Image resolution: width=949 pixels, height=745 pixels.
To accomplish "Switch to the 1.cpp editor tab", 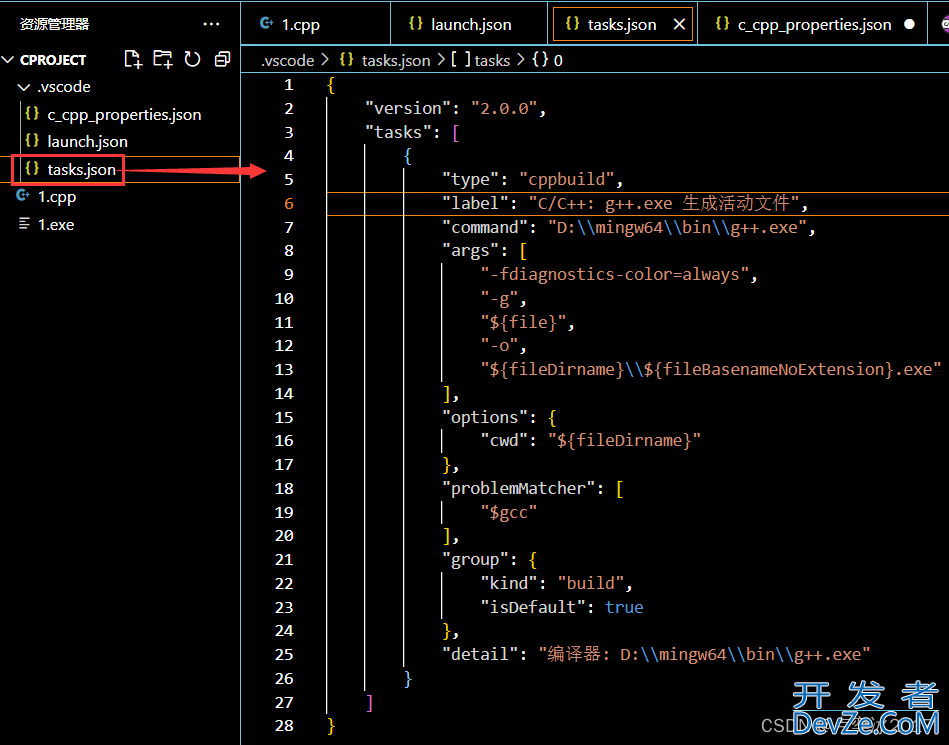I will pos(315,24).
